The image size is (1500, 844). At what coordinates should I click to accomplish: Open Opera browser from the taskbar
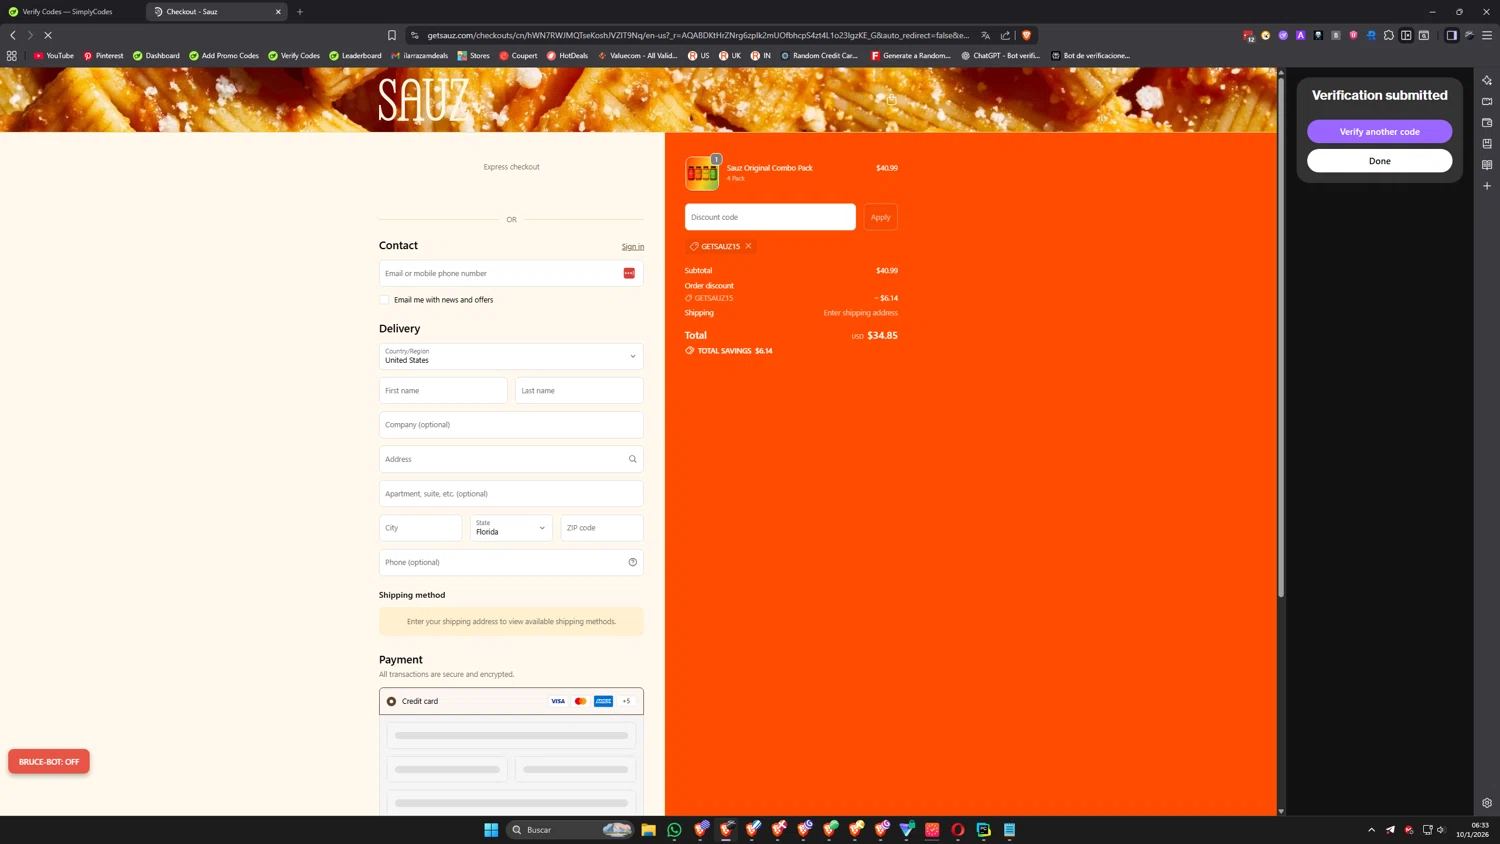(958, 829)
